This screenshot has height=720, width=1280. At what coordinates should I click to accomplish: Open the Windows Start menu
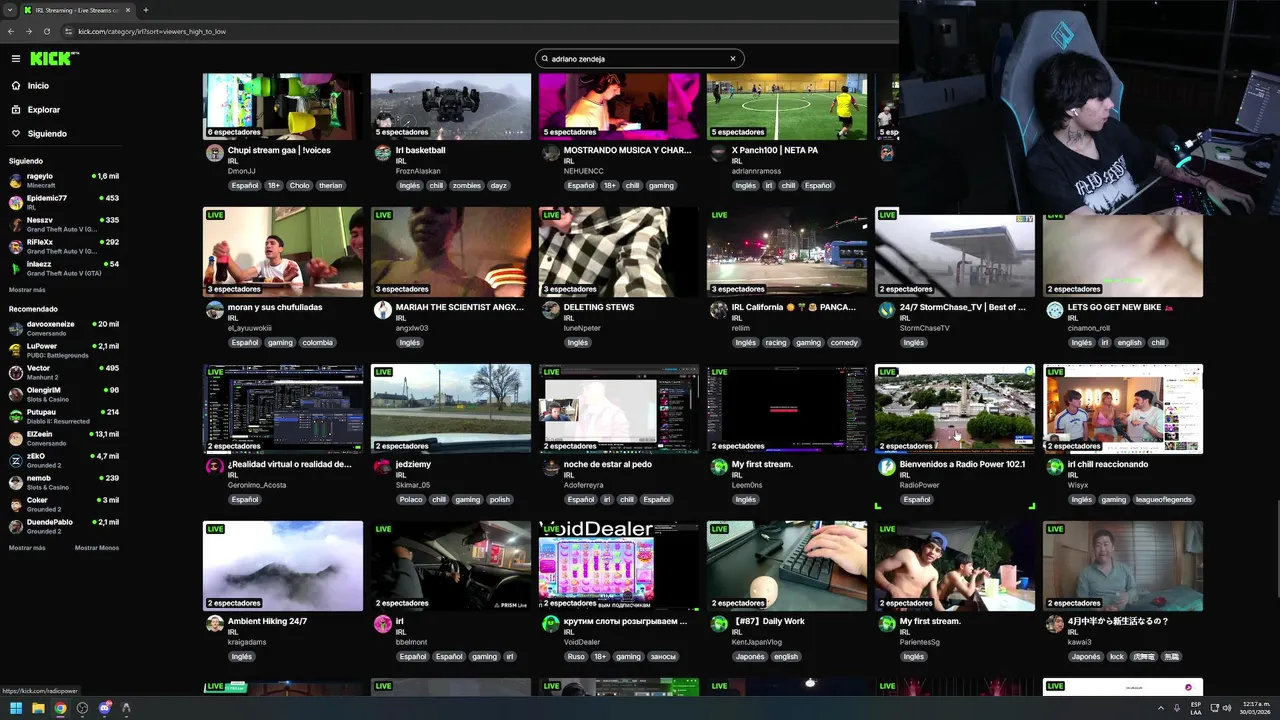coord(16,708)
